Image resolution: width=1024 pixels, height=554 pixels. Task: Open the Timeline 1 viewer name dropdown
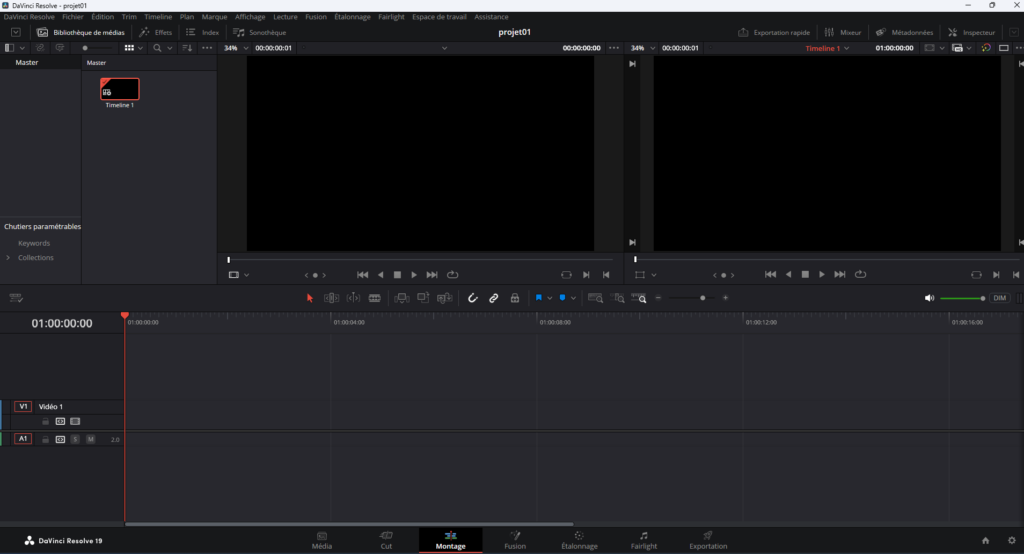tap(847, 48)
